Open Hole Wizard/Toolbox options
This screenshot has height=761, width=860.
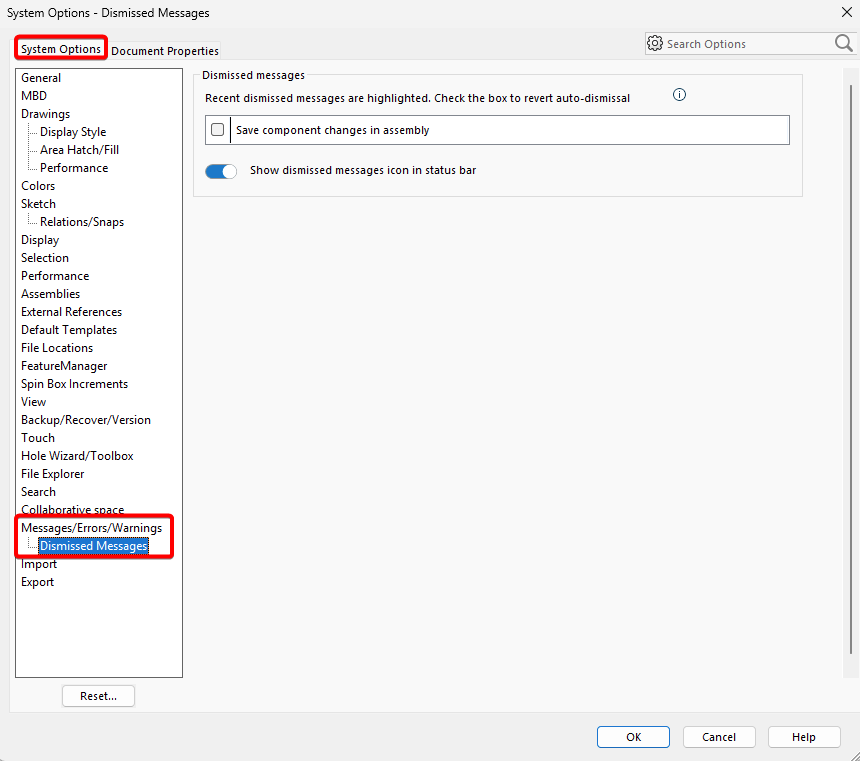coord(77,456)
